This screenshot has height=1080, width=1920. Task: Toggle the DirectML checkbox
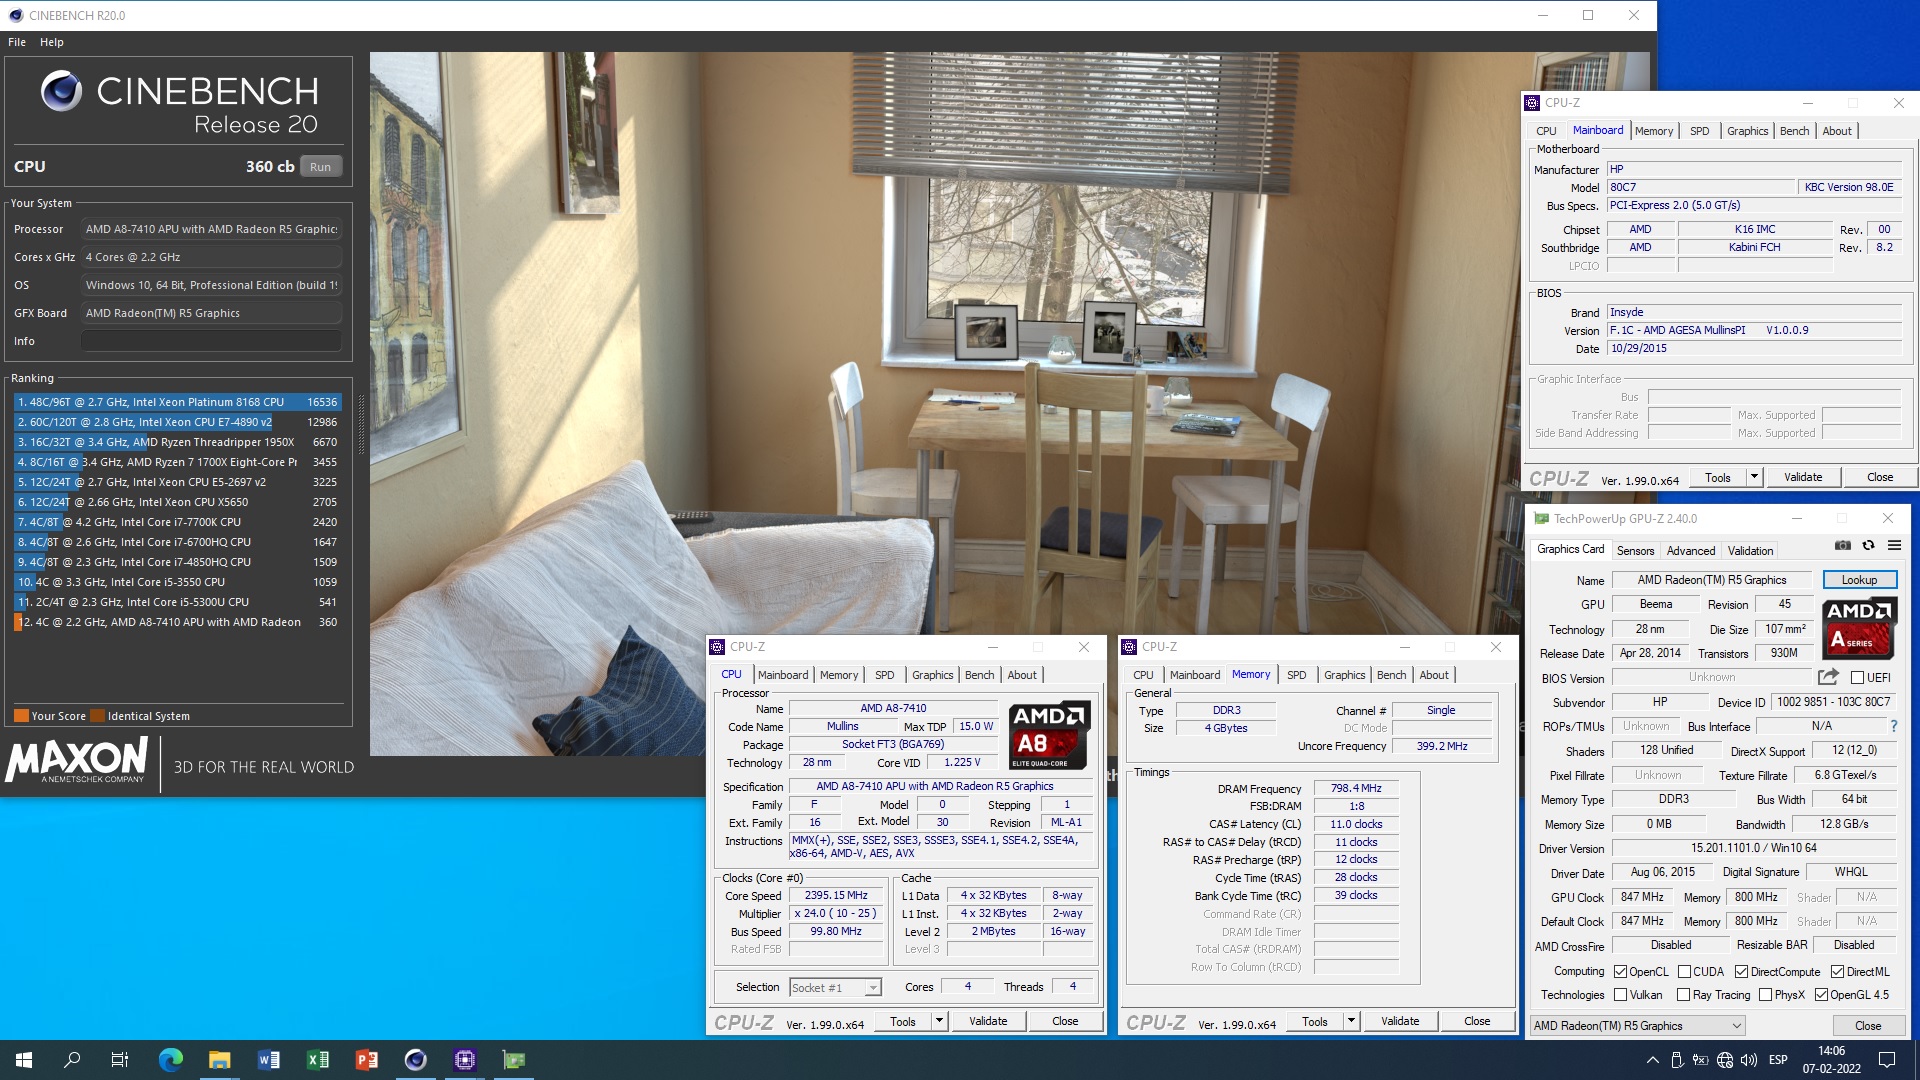click(x=1837, y=972)
